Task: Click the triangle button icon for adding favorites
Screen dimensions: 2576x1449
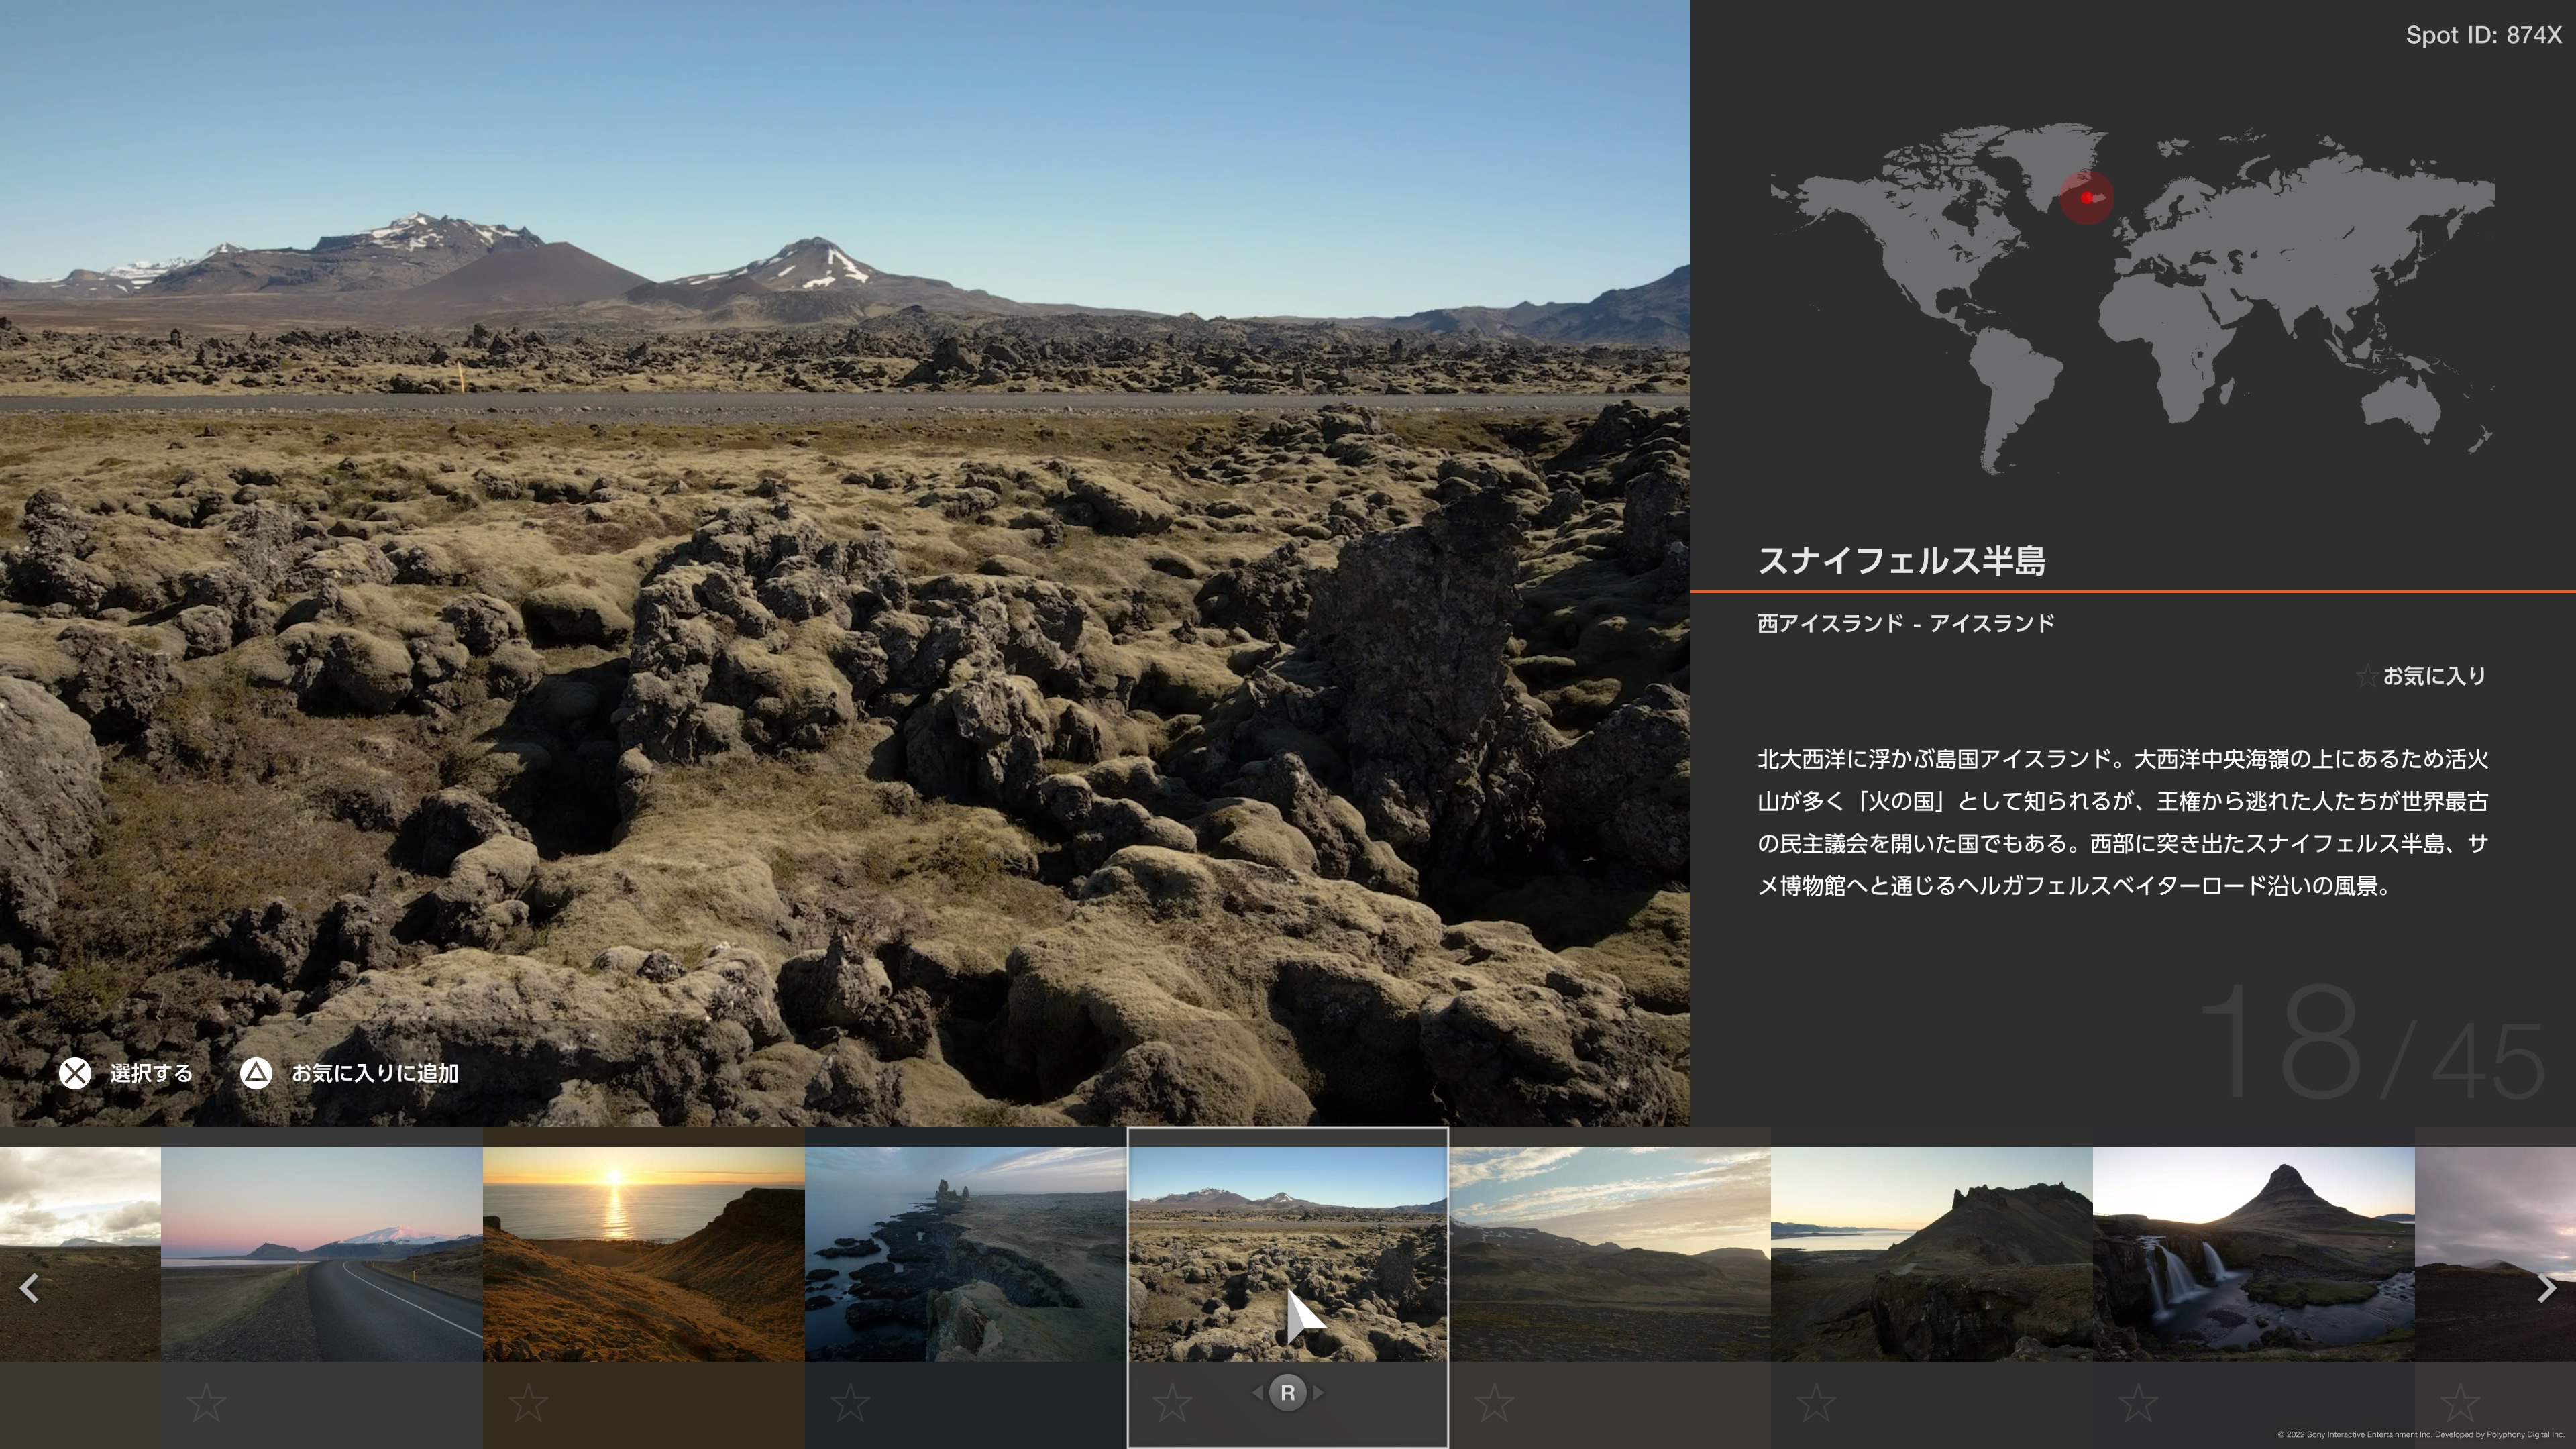Action: 256,1073
